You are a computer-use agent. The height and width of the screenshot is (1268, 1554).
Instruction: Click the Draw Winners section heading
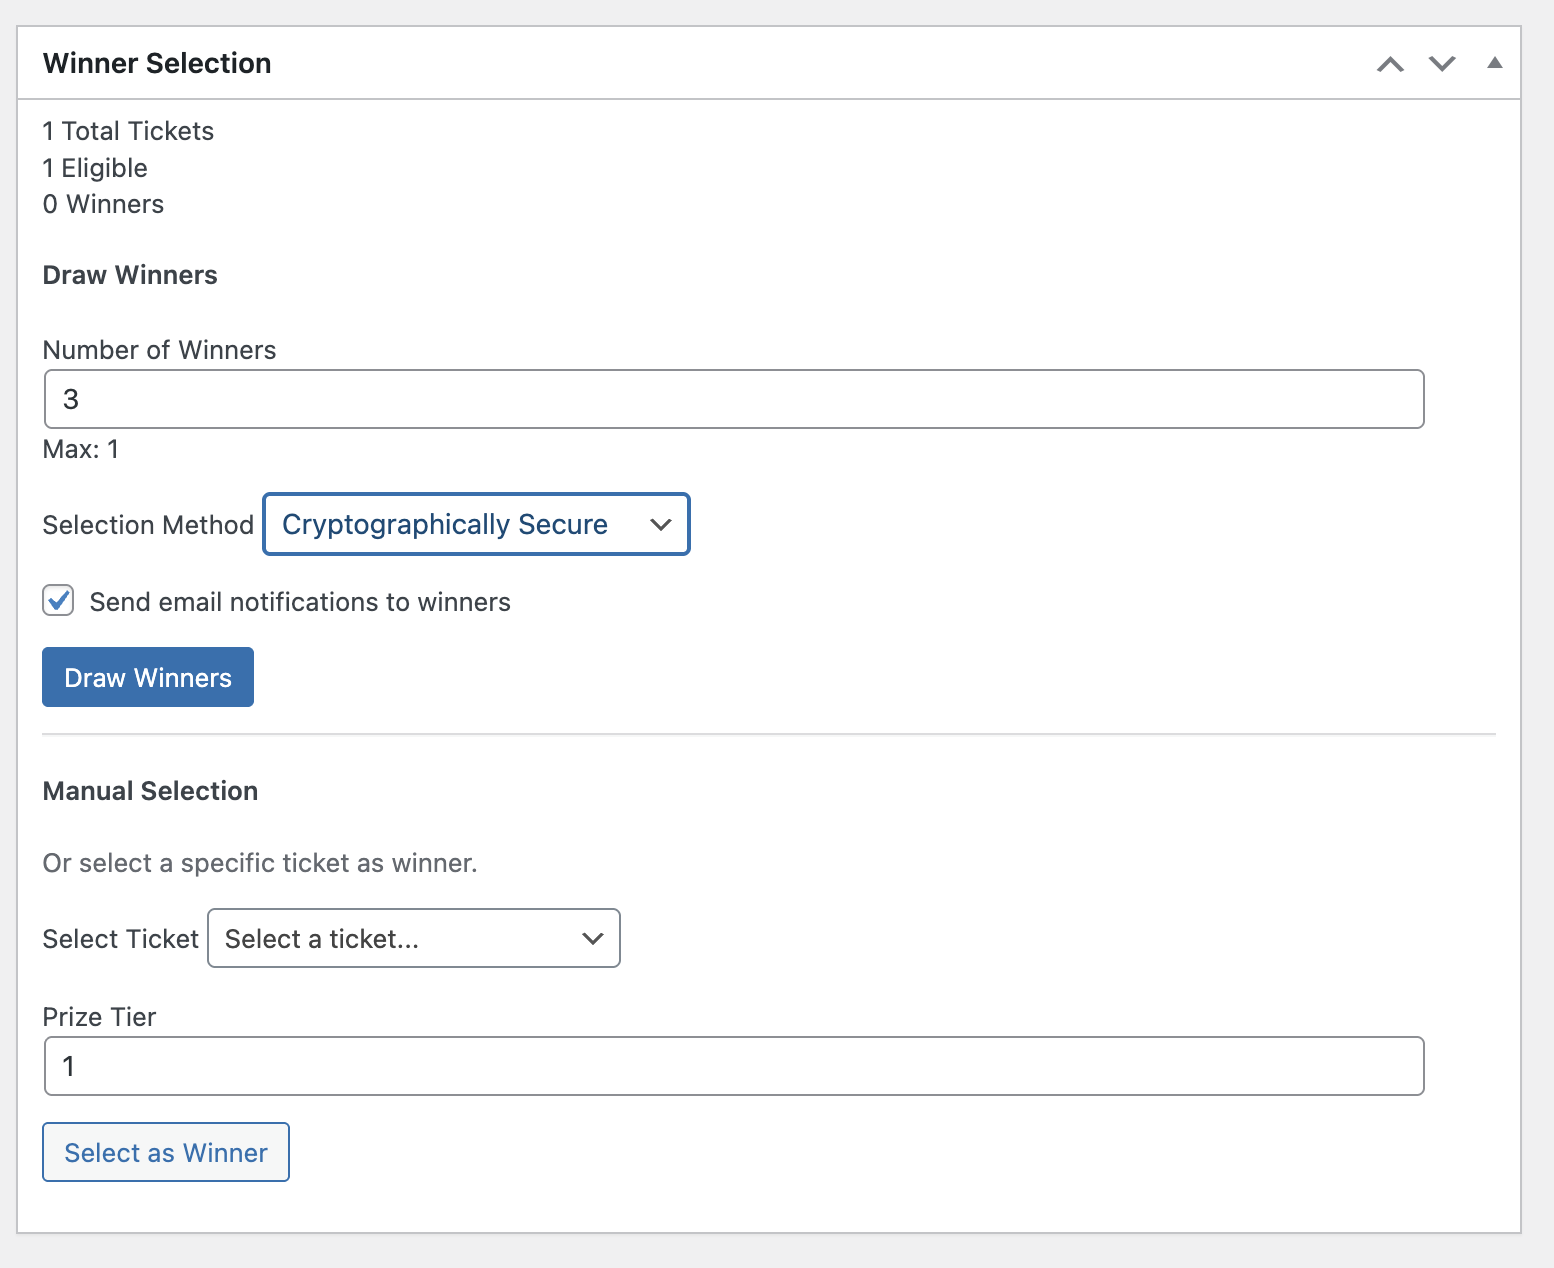tap(129, 274)
